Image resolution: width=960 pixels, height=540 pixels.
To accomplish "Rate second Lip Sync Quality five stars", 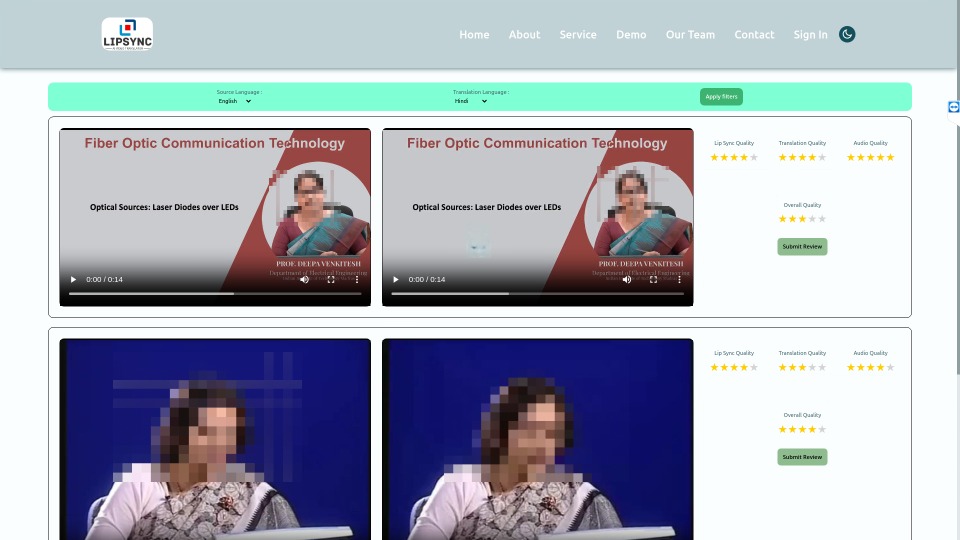I will (754, 367).
